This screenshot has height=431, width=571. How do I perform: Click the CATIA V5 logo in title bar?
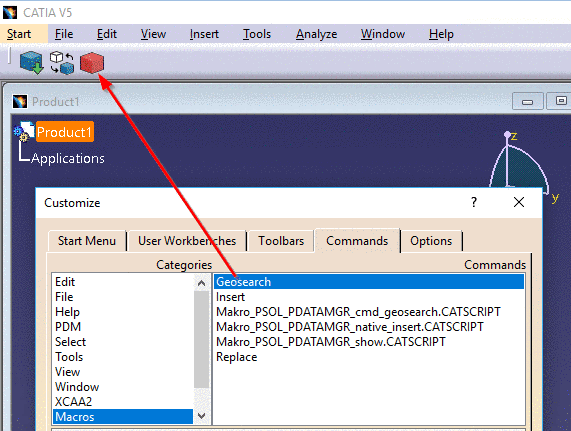(x=10, y=13)
